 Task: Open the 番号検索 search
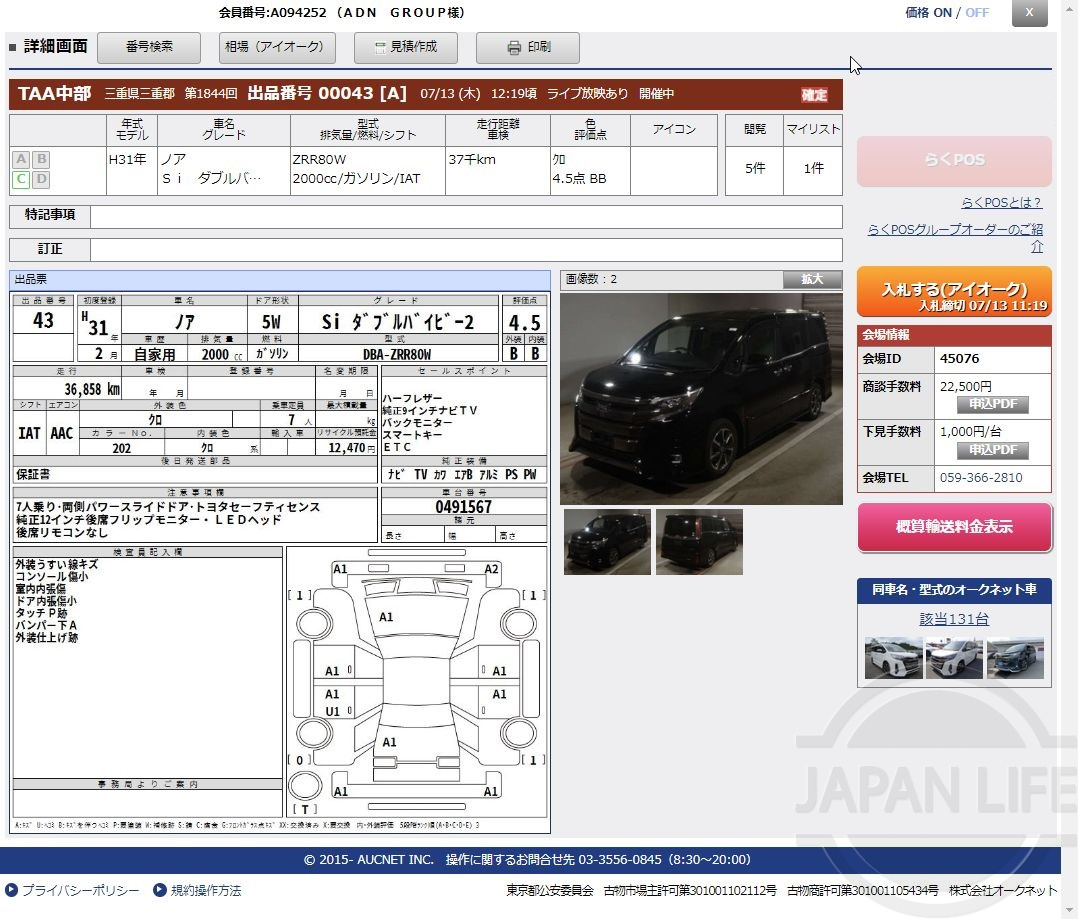pyautogui.click(x=148, y=47)
